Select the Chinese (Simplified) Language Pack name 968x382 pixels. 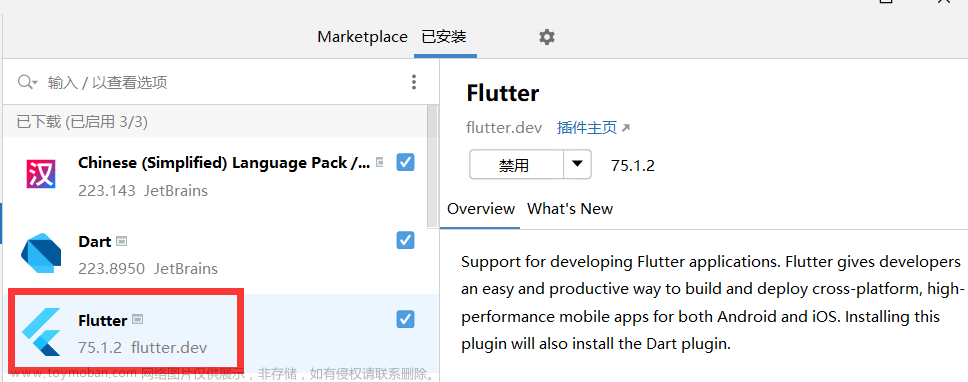coord(224,163)
